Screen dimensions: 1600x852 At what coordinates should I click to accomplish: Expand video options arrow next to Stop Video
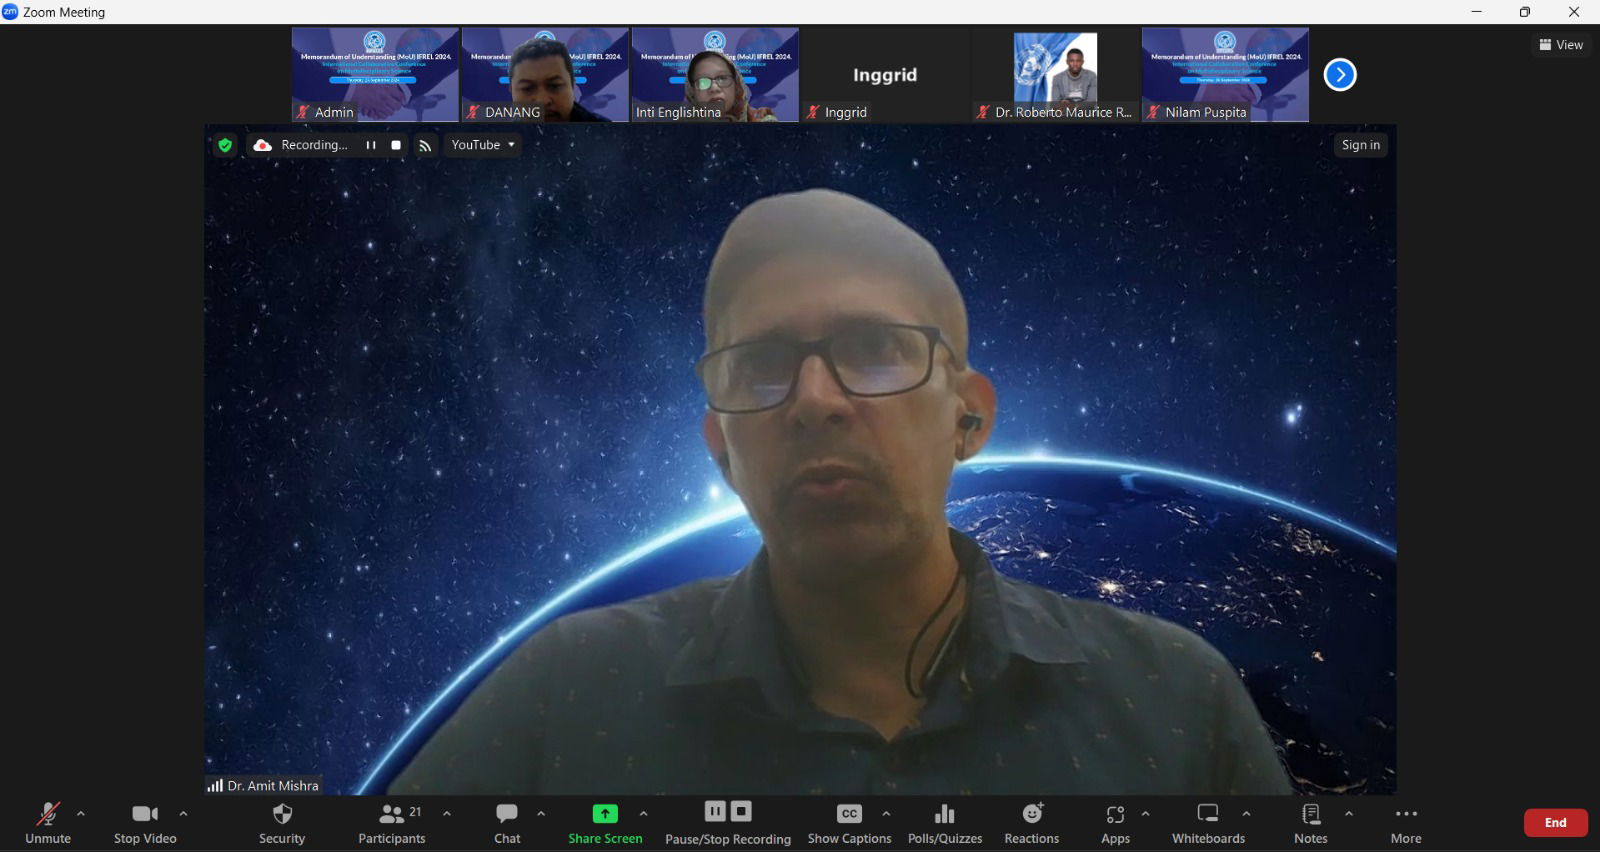(x=183, y=814)
